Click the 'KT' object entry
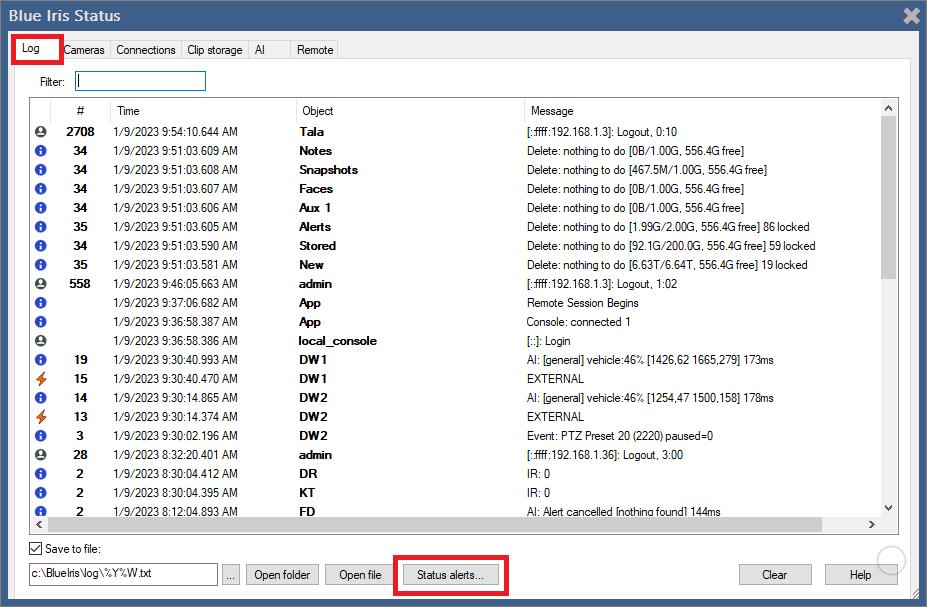This screenshot has height=607, width=927. coord(307,493)
